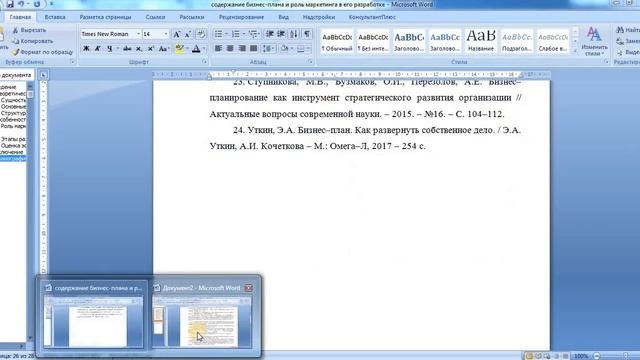Open the Font (Шрифт) dialog launcher

coord(204,62)
